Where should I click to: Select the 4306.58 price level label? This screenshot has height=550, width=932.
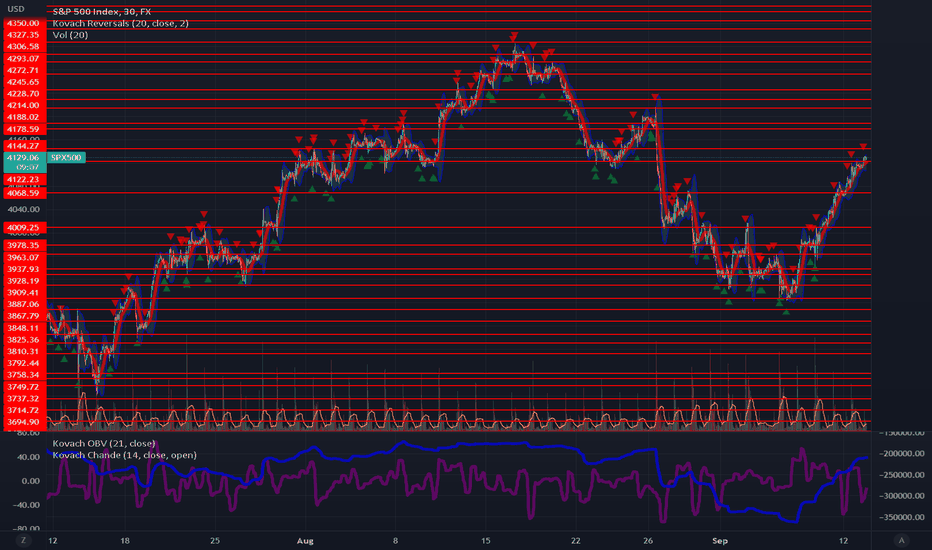click(24, 46)
